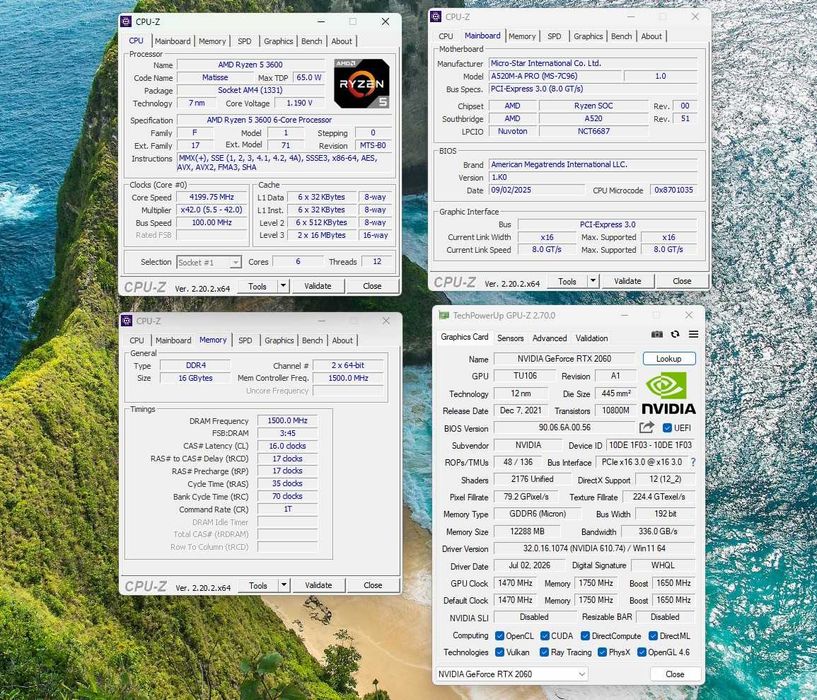817x700 pixels.
Task: Open the Tools dropdown arrow in the Memory window
Action: click(x=283, y=585)
